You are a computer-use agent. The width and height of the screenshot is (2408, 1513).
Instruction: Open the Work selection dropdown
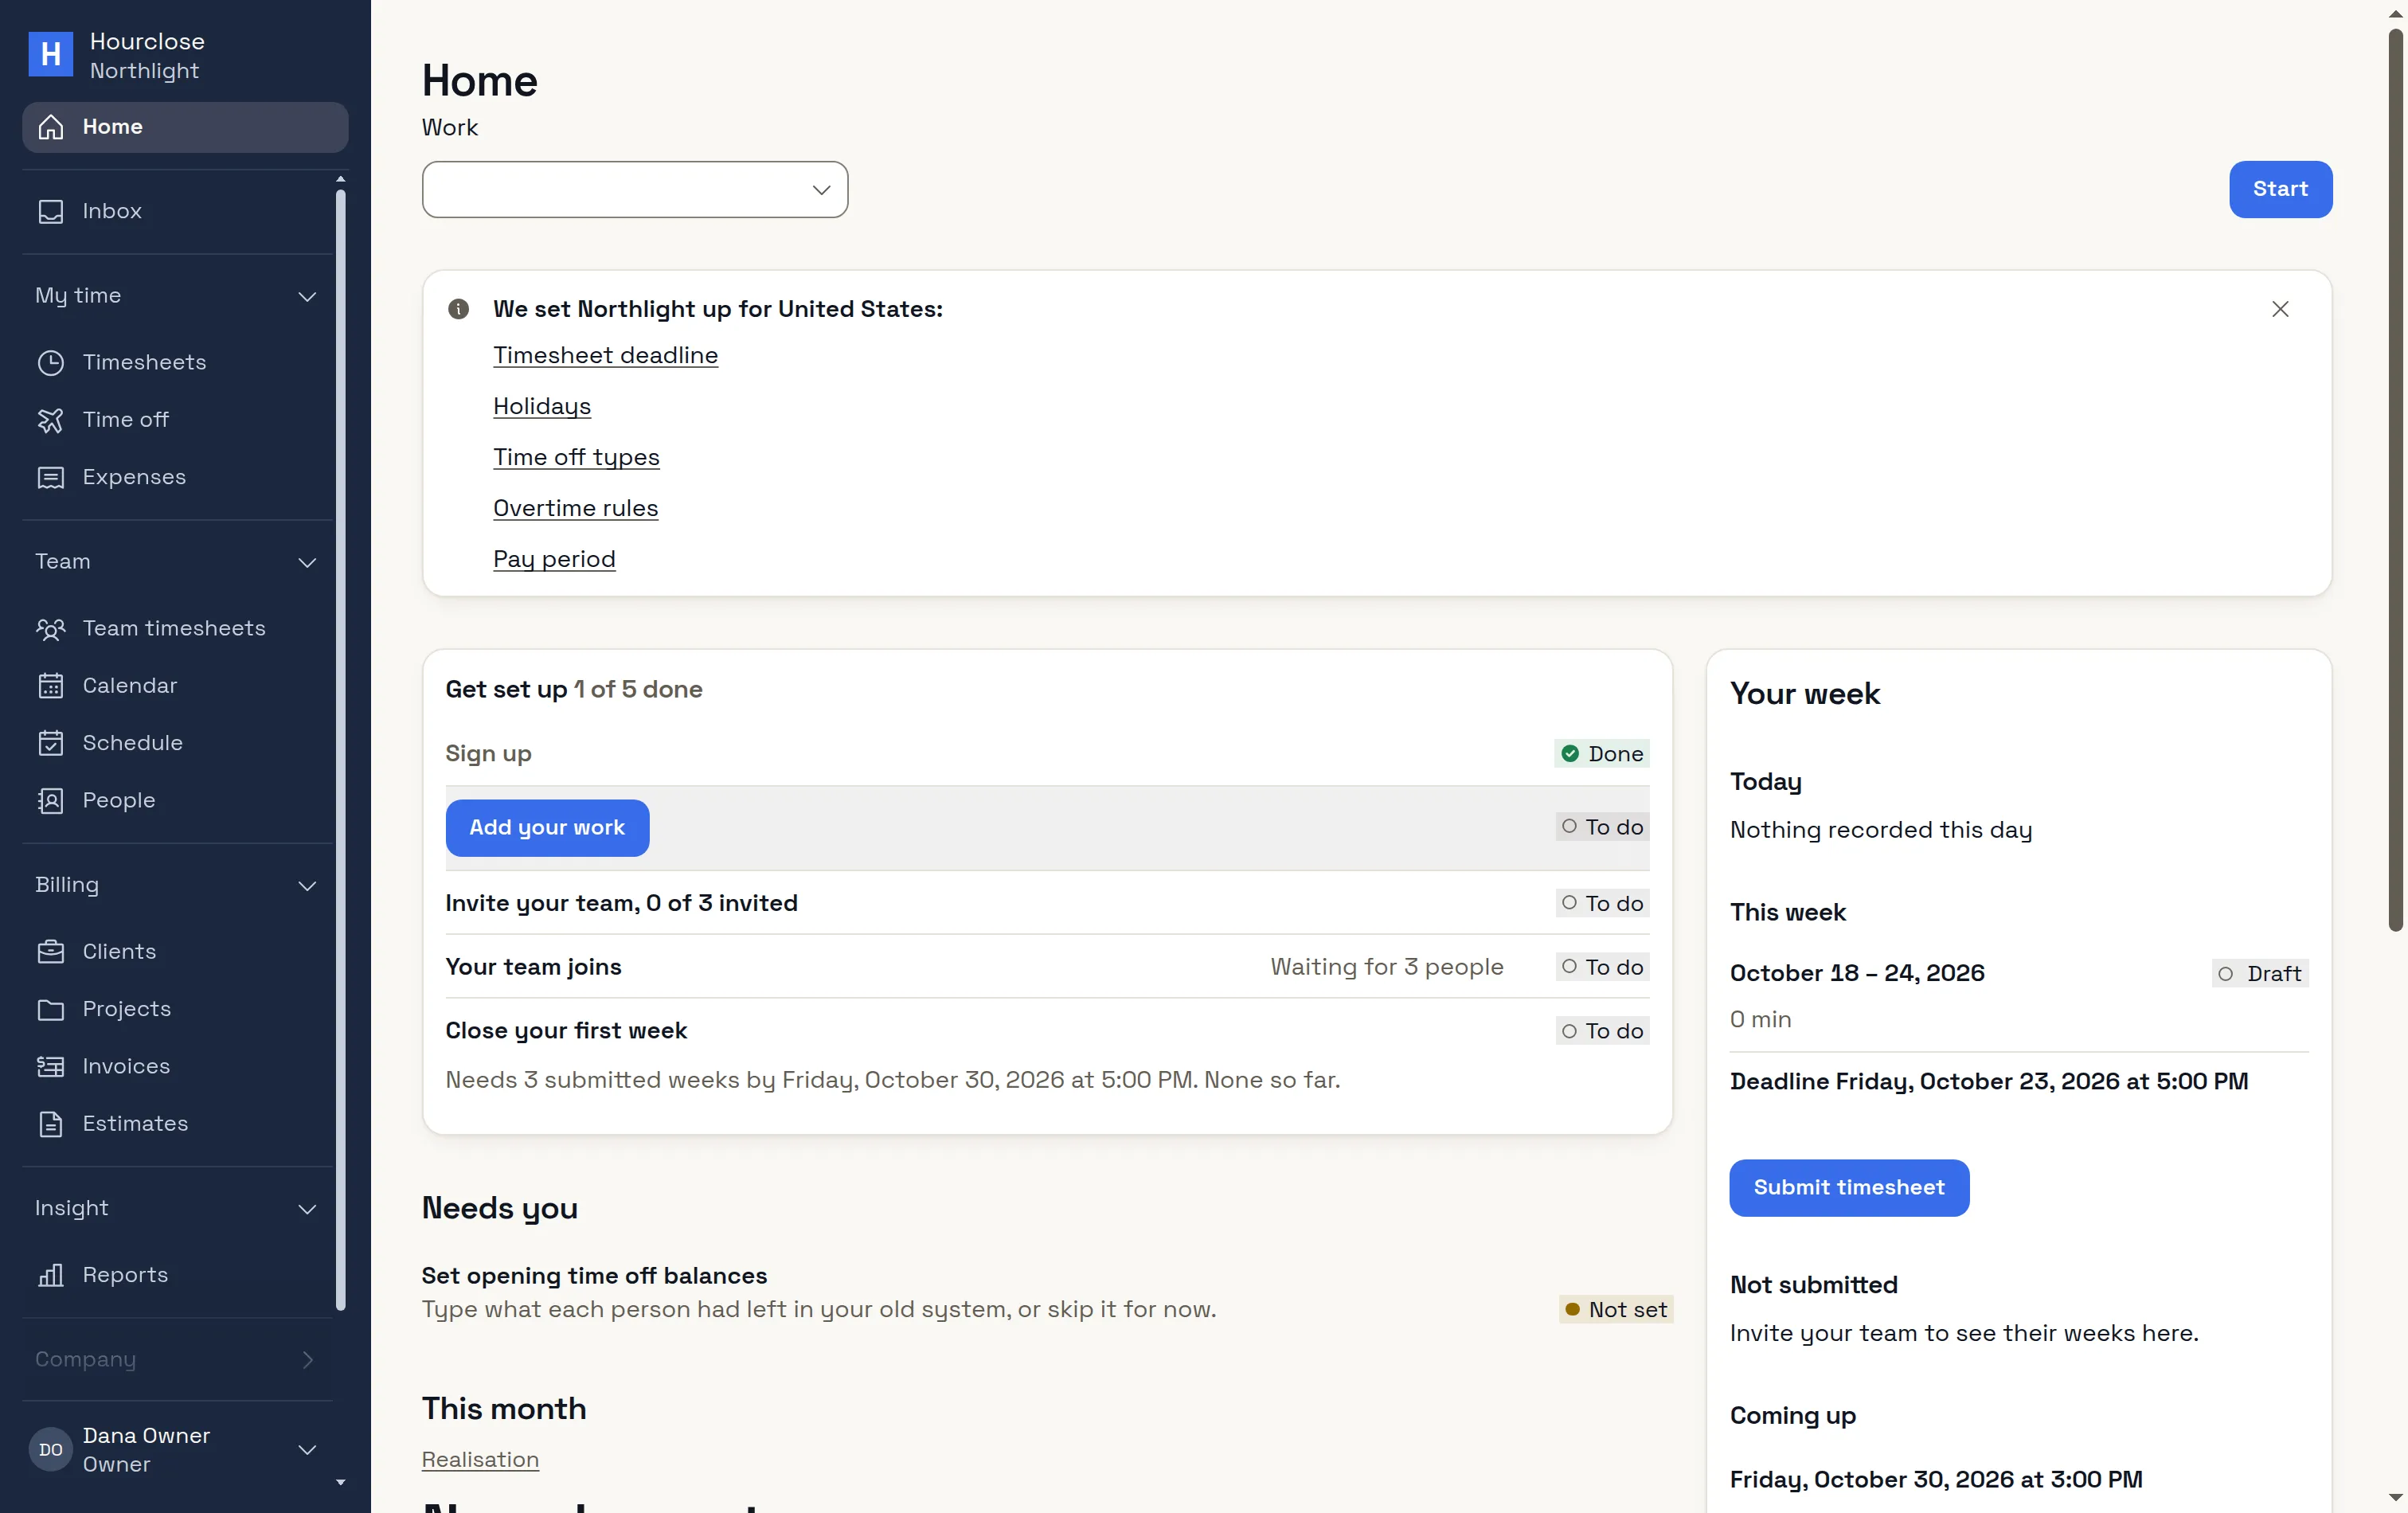point(635,189)
